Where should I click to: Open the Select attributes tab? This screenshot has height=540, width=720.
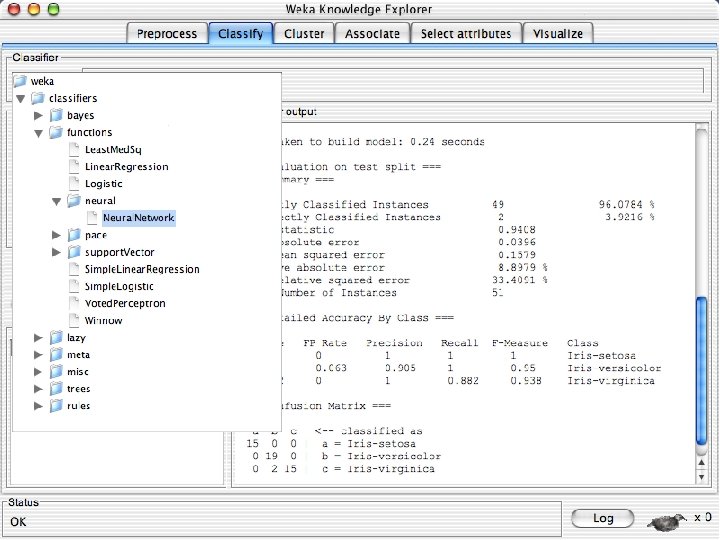point(466,34)
